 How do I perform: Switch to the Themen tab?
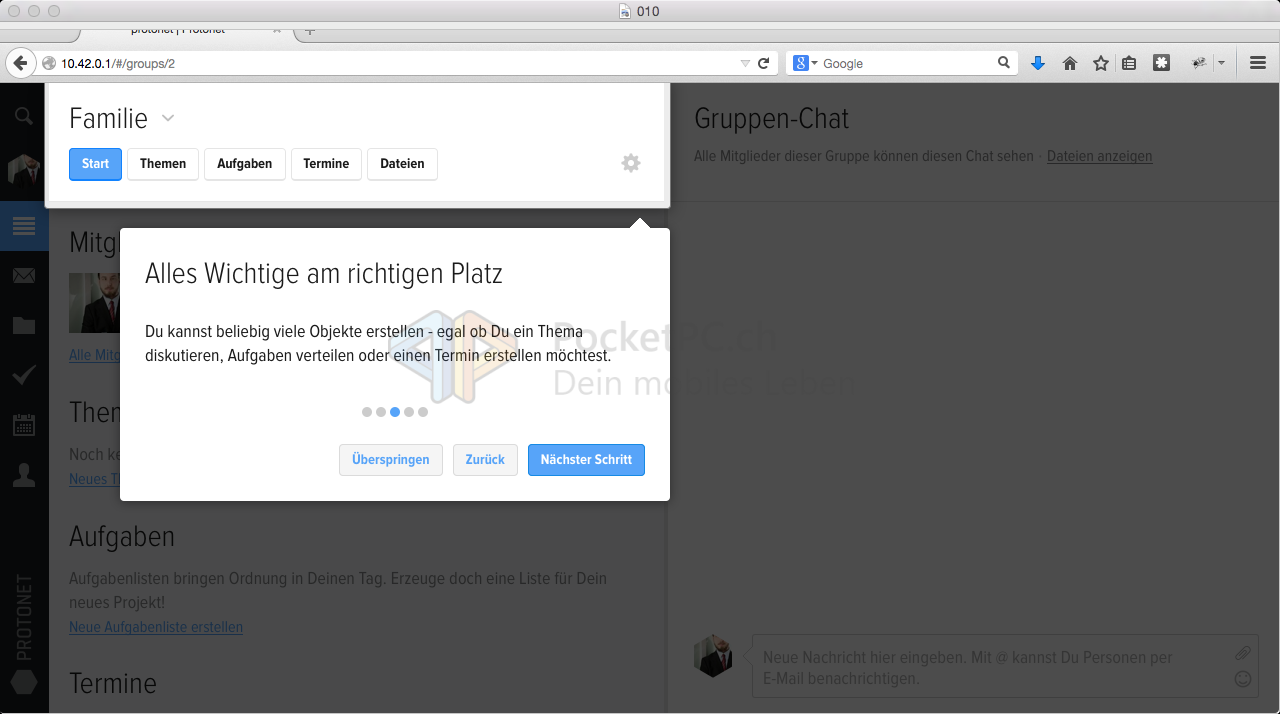[163, 164]
